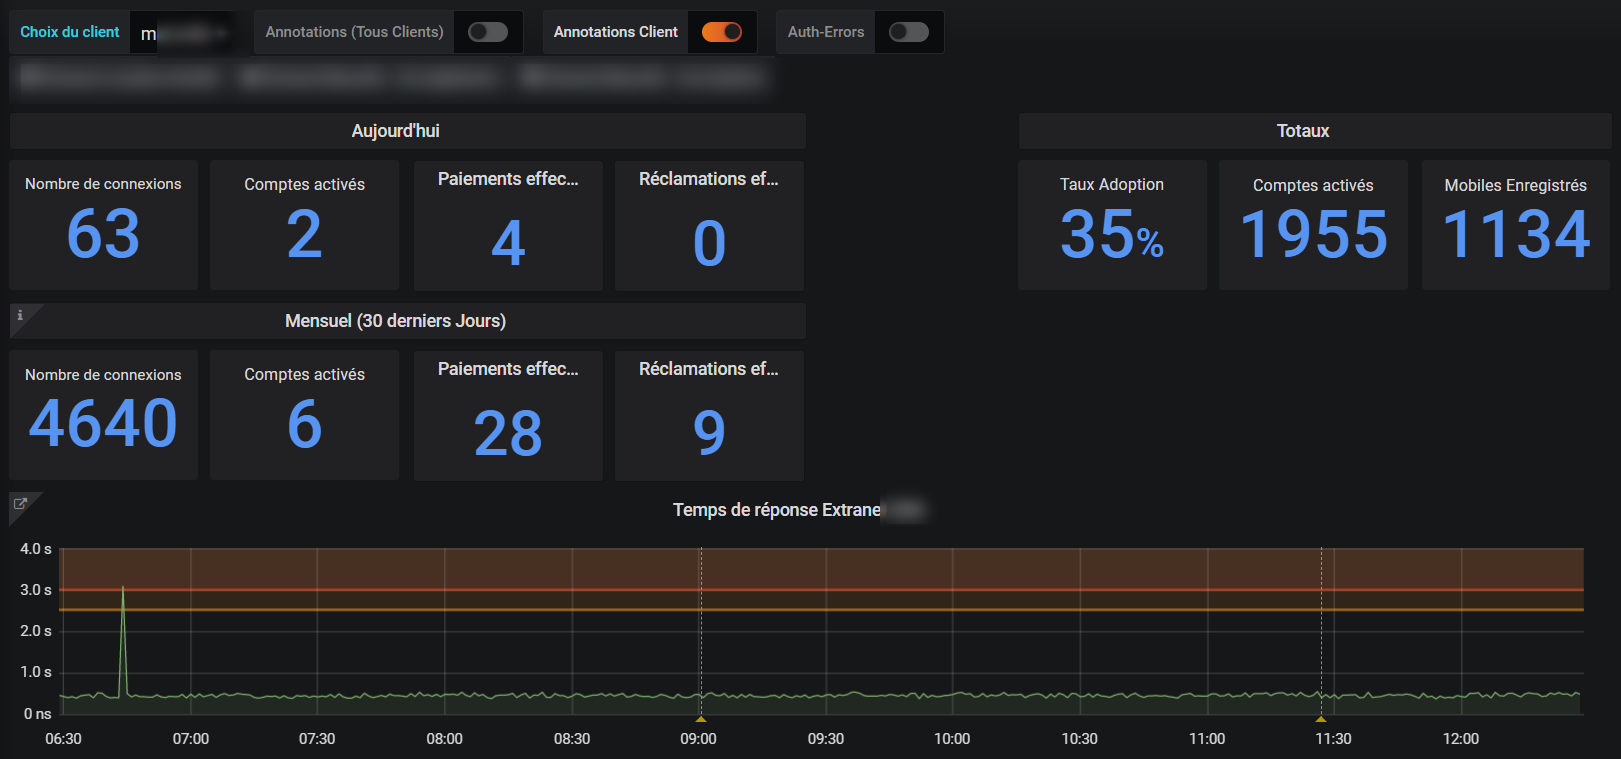Click the Auth-Errors label

pyautogui.click(x=826, y=32)
